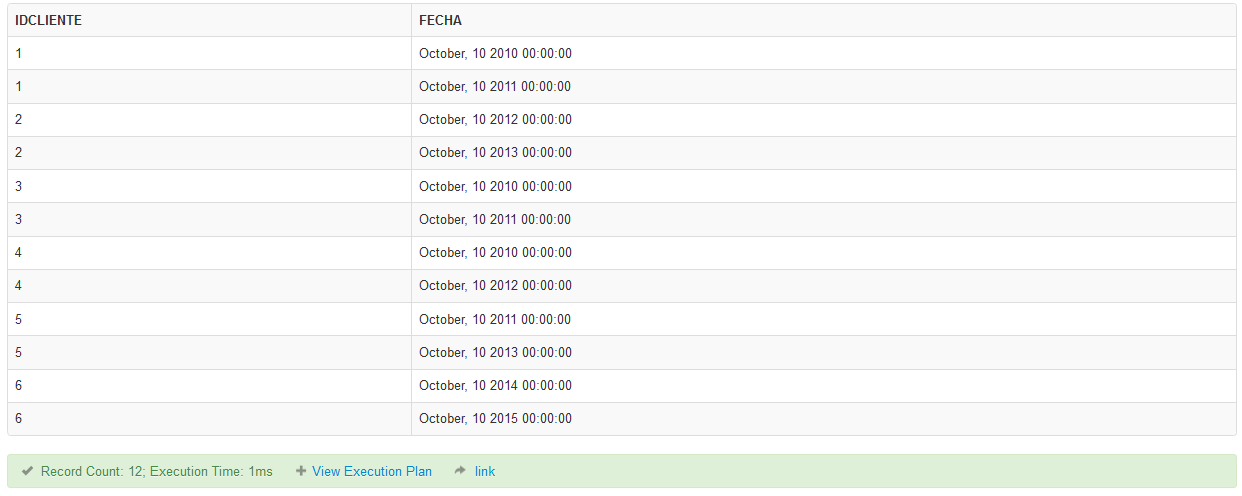Click the October, 10 2013 cell for client 2
This screenshot has width=1242, height=496.
pos(495,153)
